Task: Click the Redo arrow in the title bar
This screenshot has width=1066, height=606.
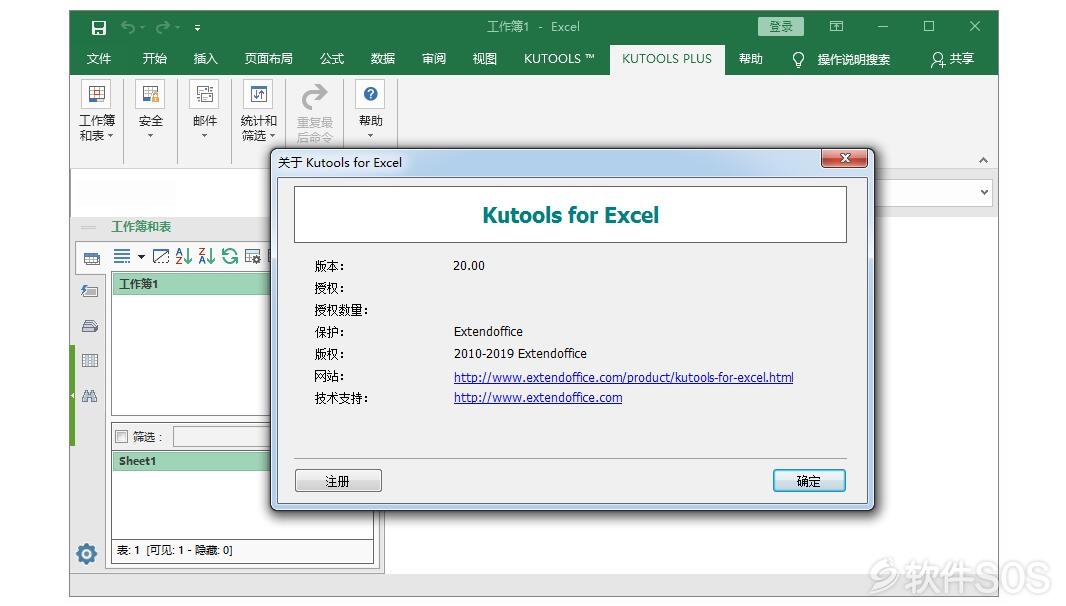Action: pyautogui.click(x=162, y=27)
